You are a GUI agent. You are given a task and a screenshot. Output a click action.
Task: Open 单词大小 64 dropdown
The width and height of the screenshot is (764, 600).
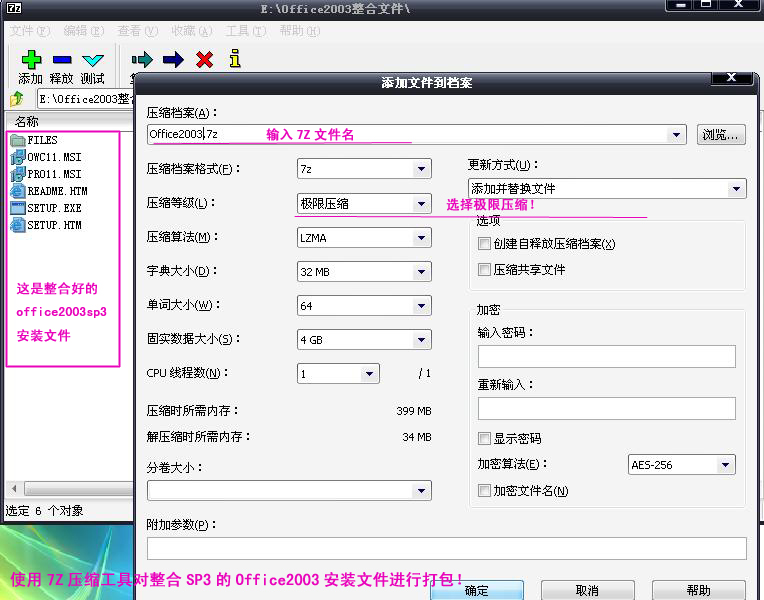(x=421, y=306)
